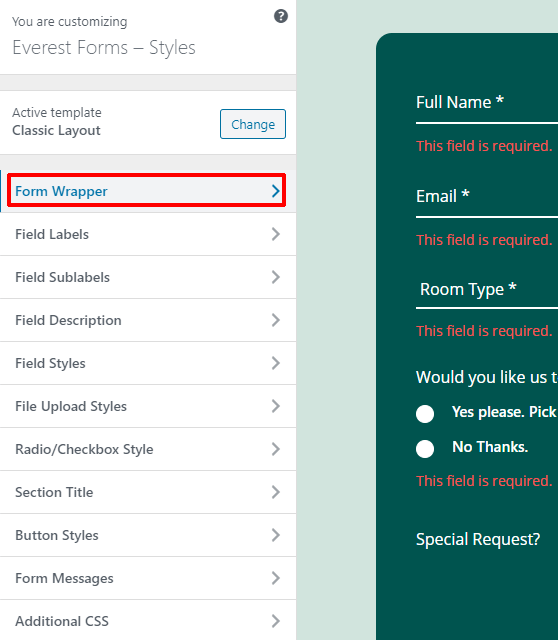Click the chevron arrow beside File Upload Styles

pyautogui.click(x=276, y=406)
